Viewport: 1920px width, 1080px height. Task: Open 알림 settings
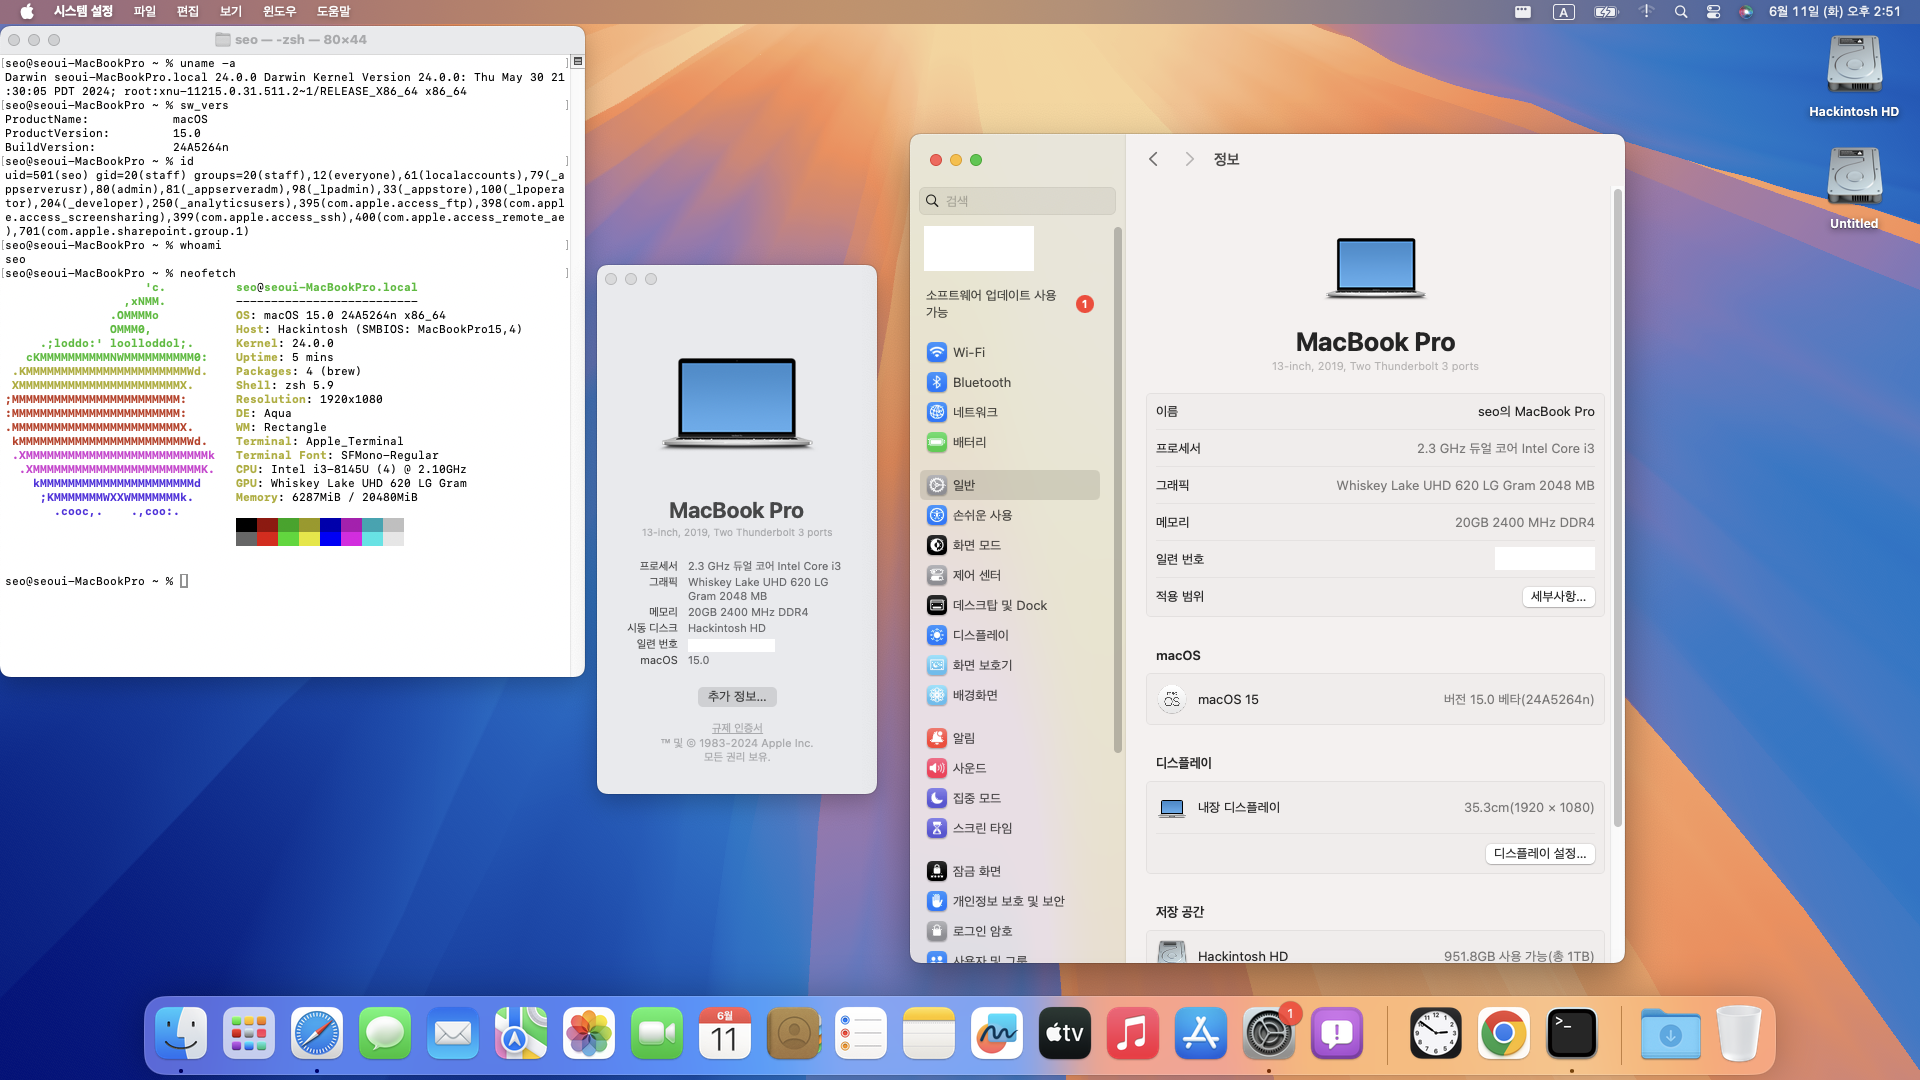tap(1010, 738)
